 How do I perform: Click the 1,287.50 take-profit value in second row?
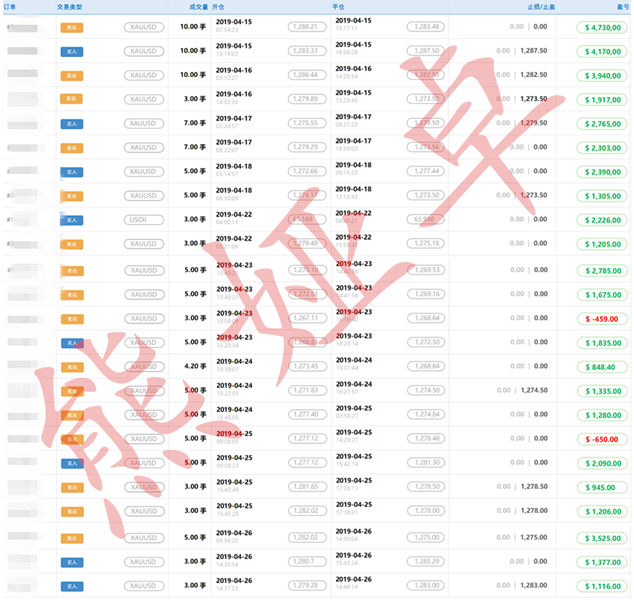(x=534, y=51)
